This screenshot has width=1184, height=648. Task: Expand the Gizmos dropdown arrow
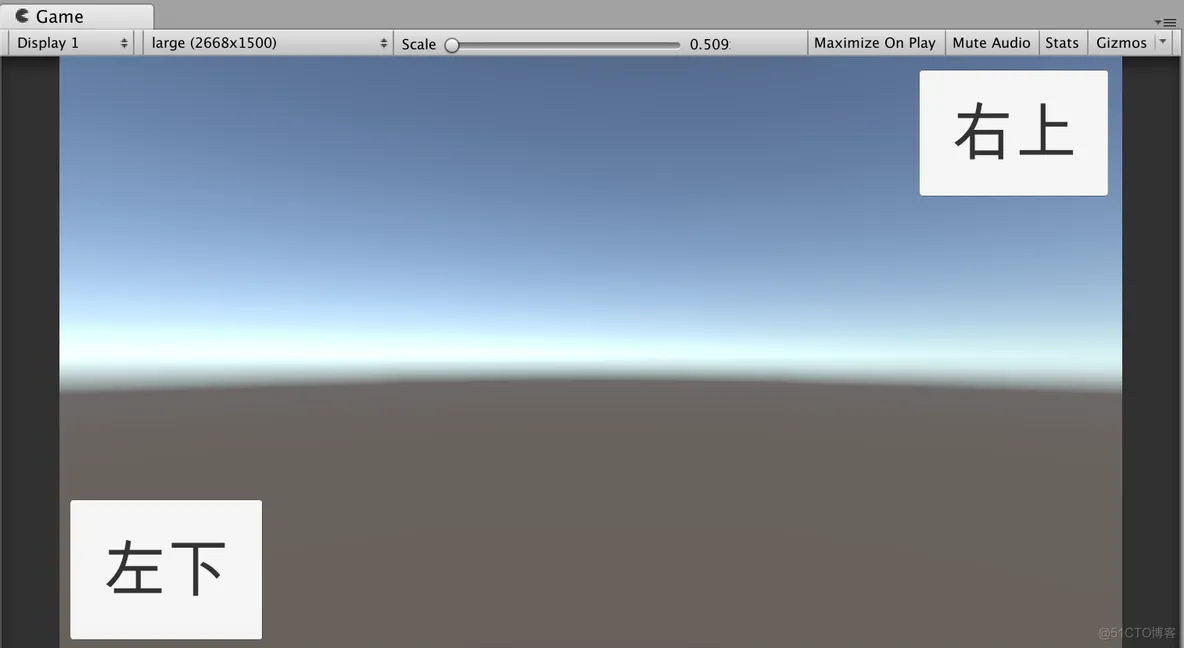point(1164,42)
